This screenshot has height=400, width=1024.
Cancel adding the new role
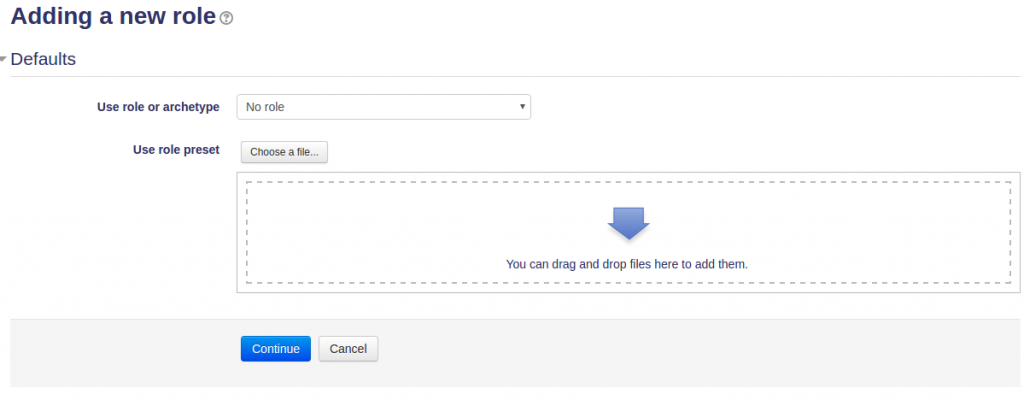(348, 349)
